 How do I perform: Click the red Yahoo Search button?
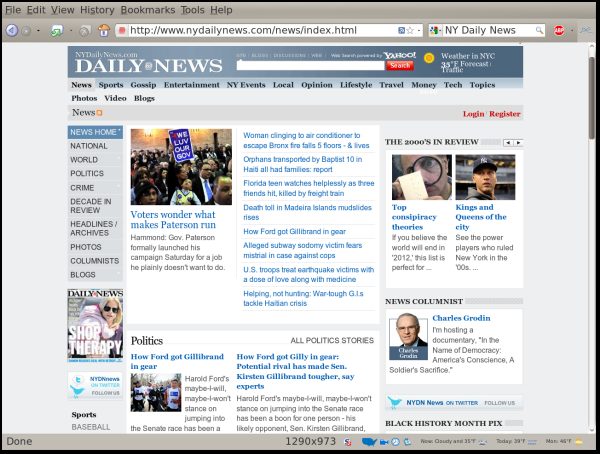400,65
